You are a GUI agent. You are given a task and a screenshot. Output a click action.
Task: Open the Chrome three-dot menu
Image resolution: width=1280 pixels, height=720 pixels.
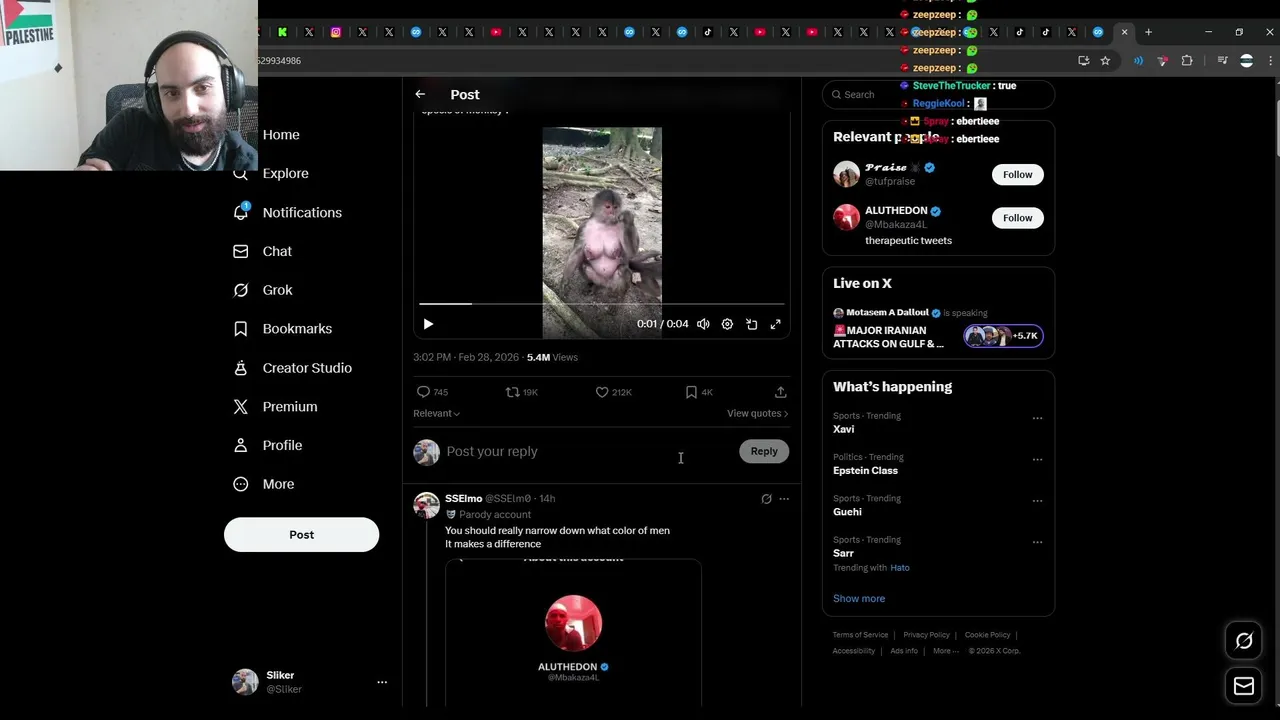(x=1270, y=61)
